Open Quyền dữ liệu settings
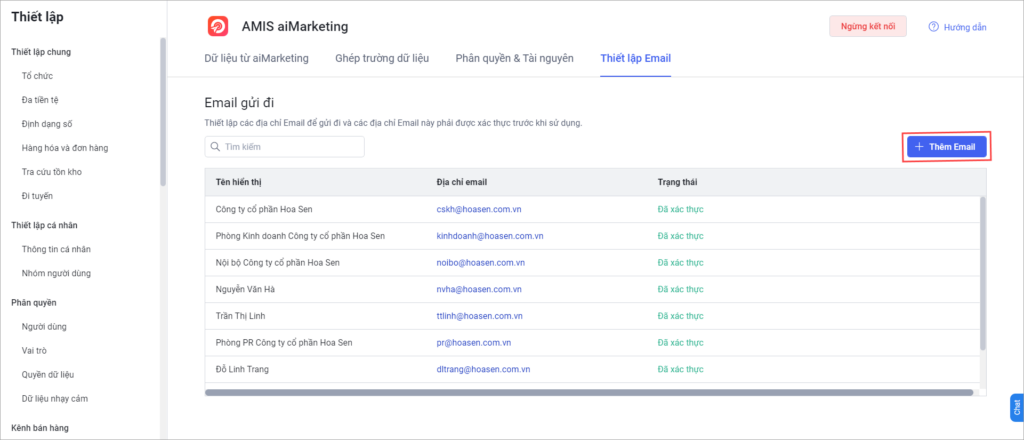Viewport: 1024px width, 440px height. pos(48,375)
